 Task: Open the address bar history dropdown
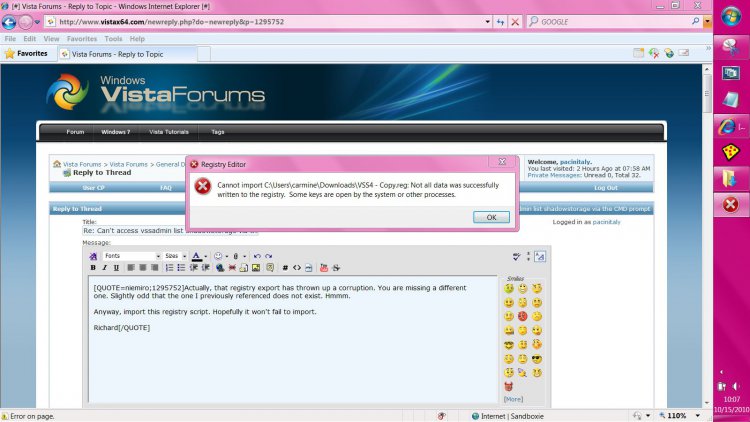click(x=487, y=22)
